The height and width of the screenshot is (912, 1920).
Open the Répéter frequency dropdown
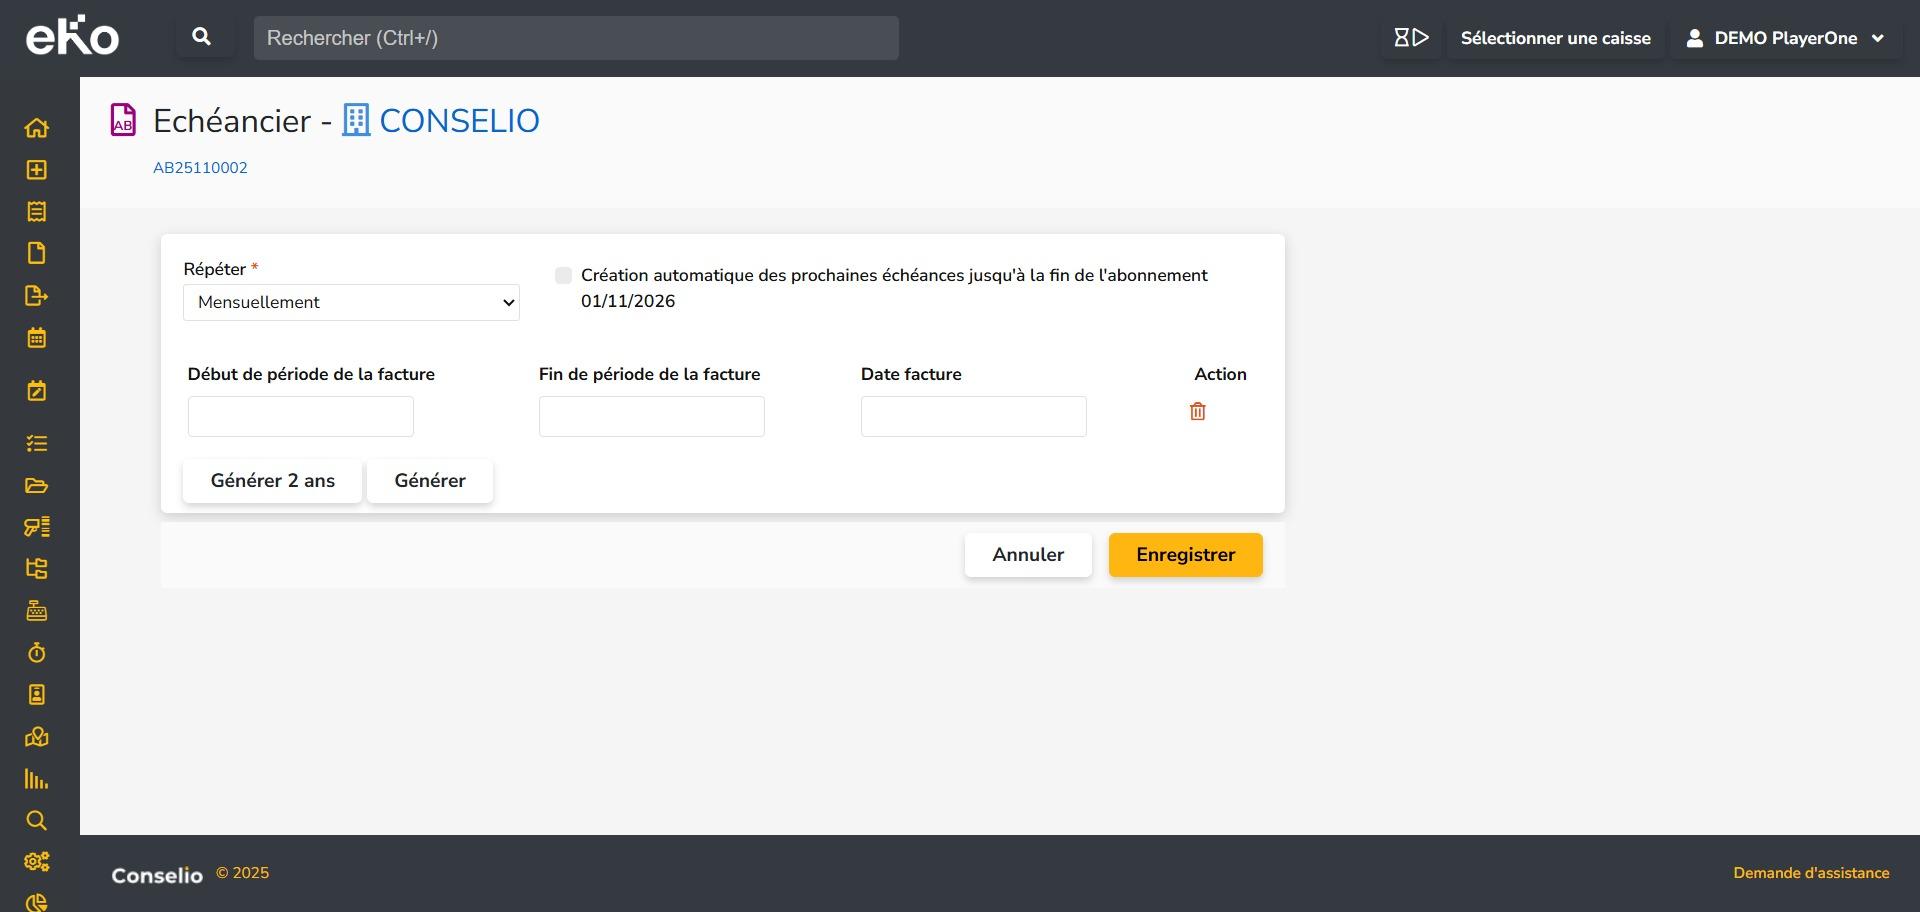[351, 302]
